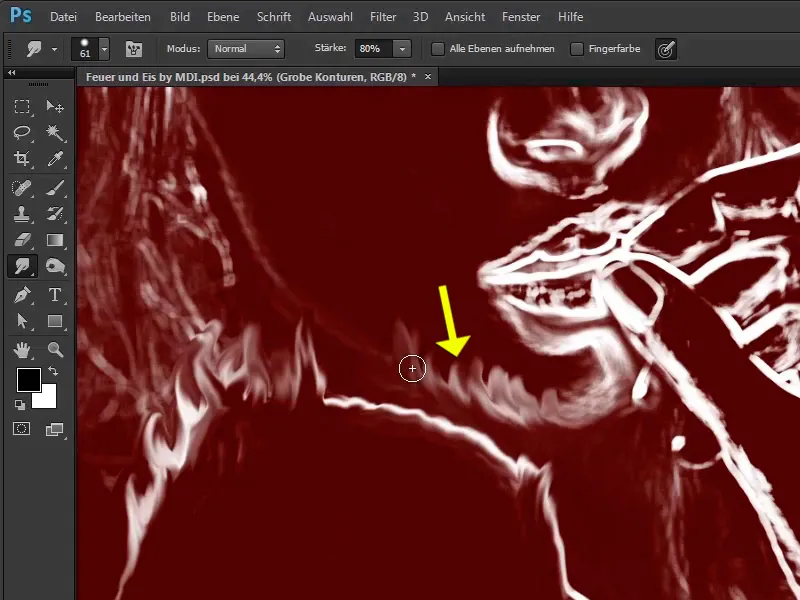This screenshot has height=600, width=800.
Task: Open the Modus Normal dropdown
Action: click(246, 49)
